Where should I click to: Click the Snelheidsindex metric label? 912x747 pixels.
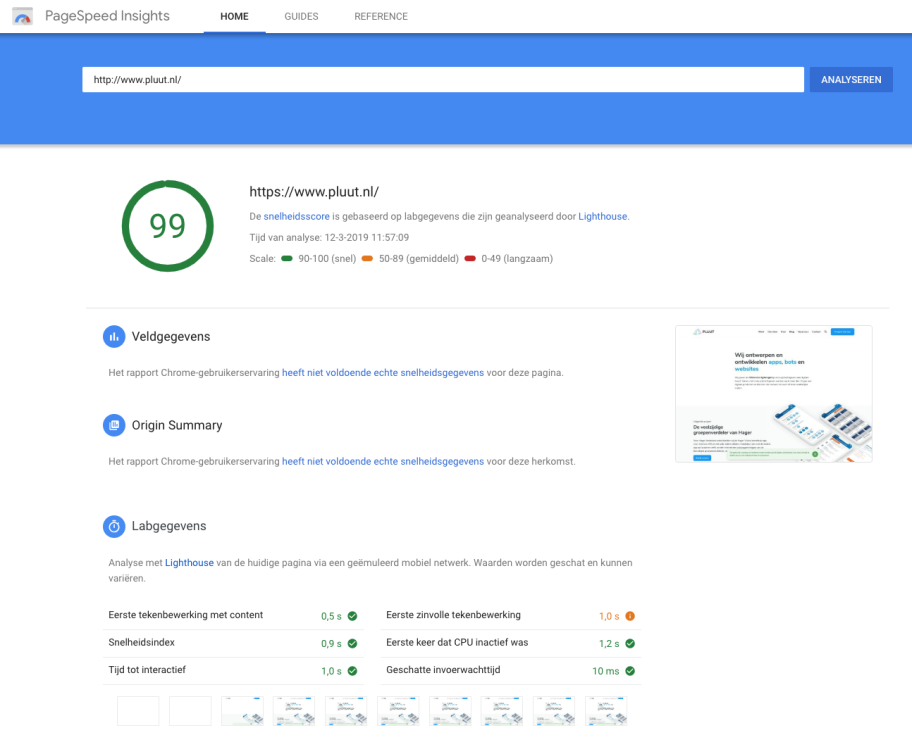(141, 642)
